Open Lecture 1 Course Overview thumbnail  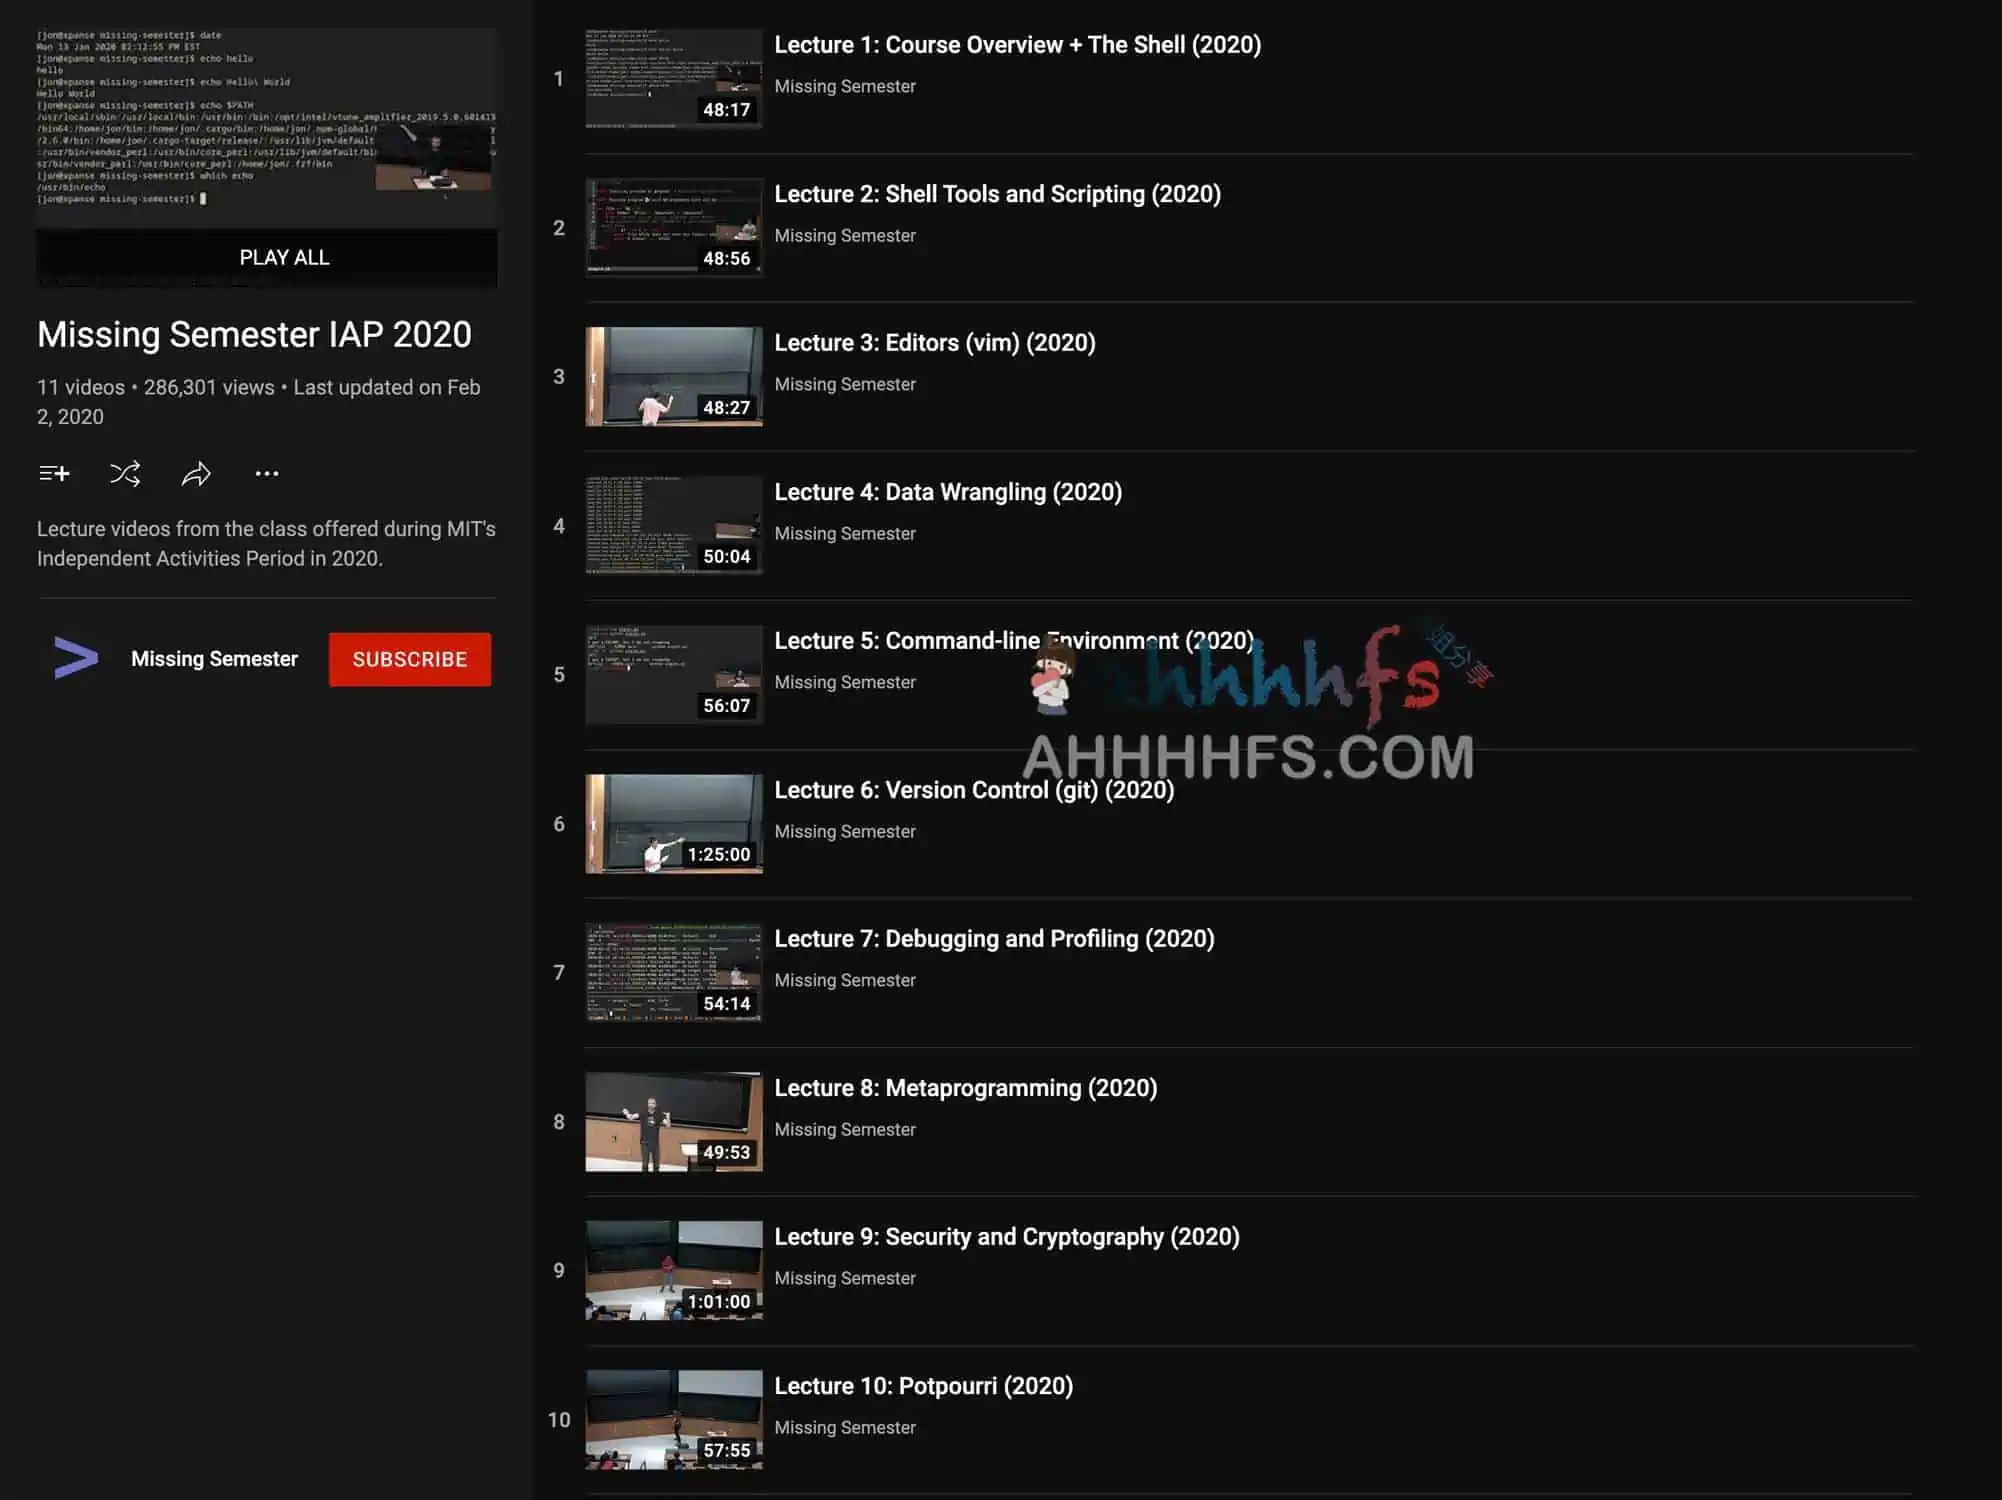point(673,78)
